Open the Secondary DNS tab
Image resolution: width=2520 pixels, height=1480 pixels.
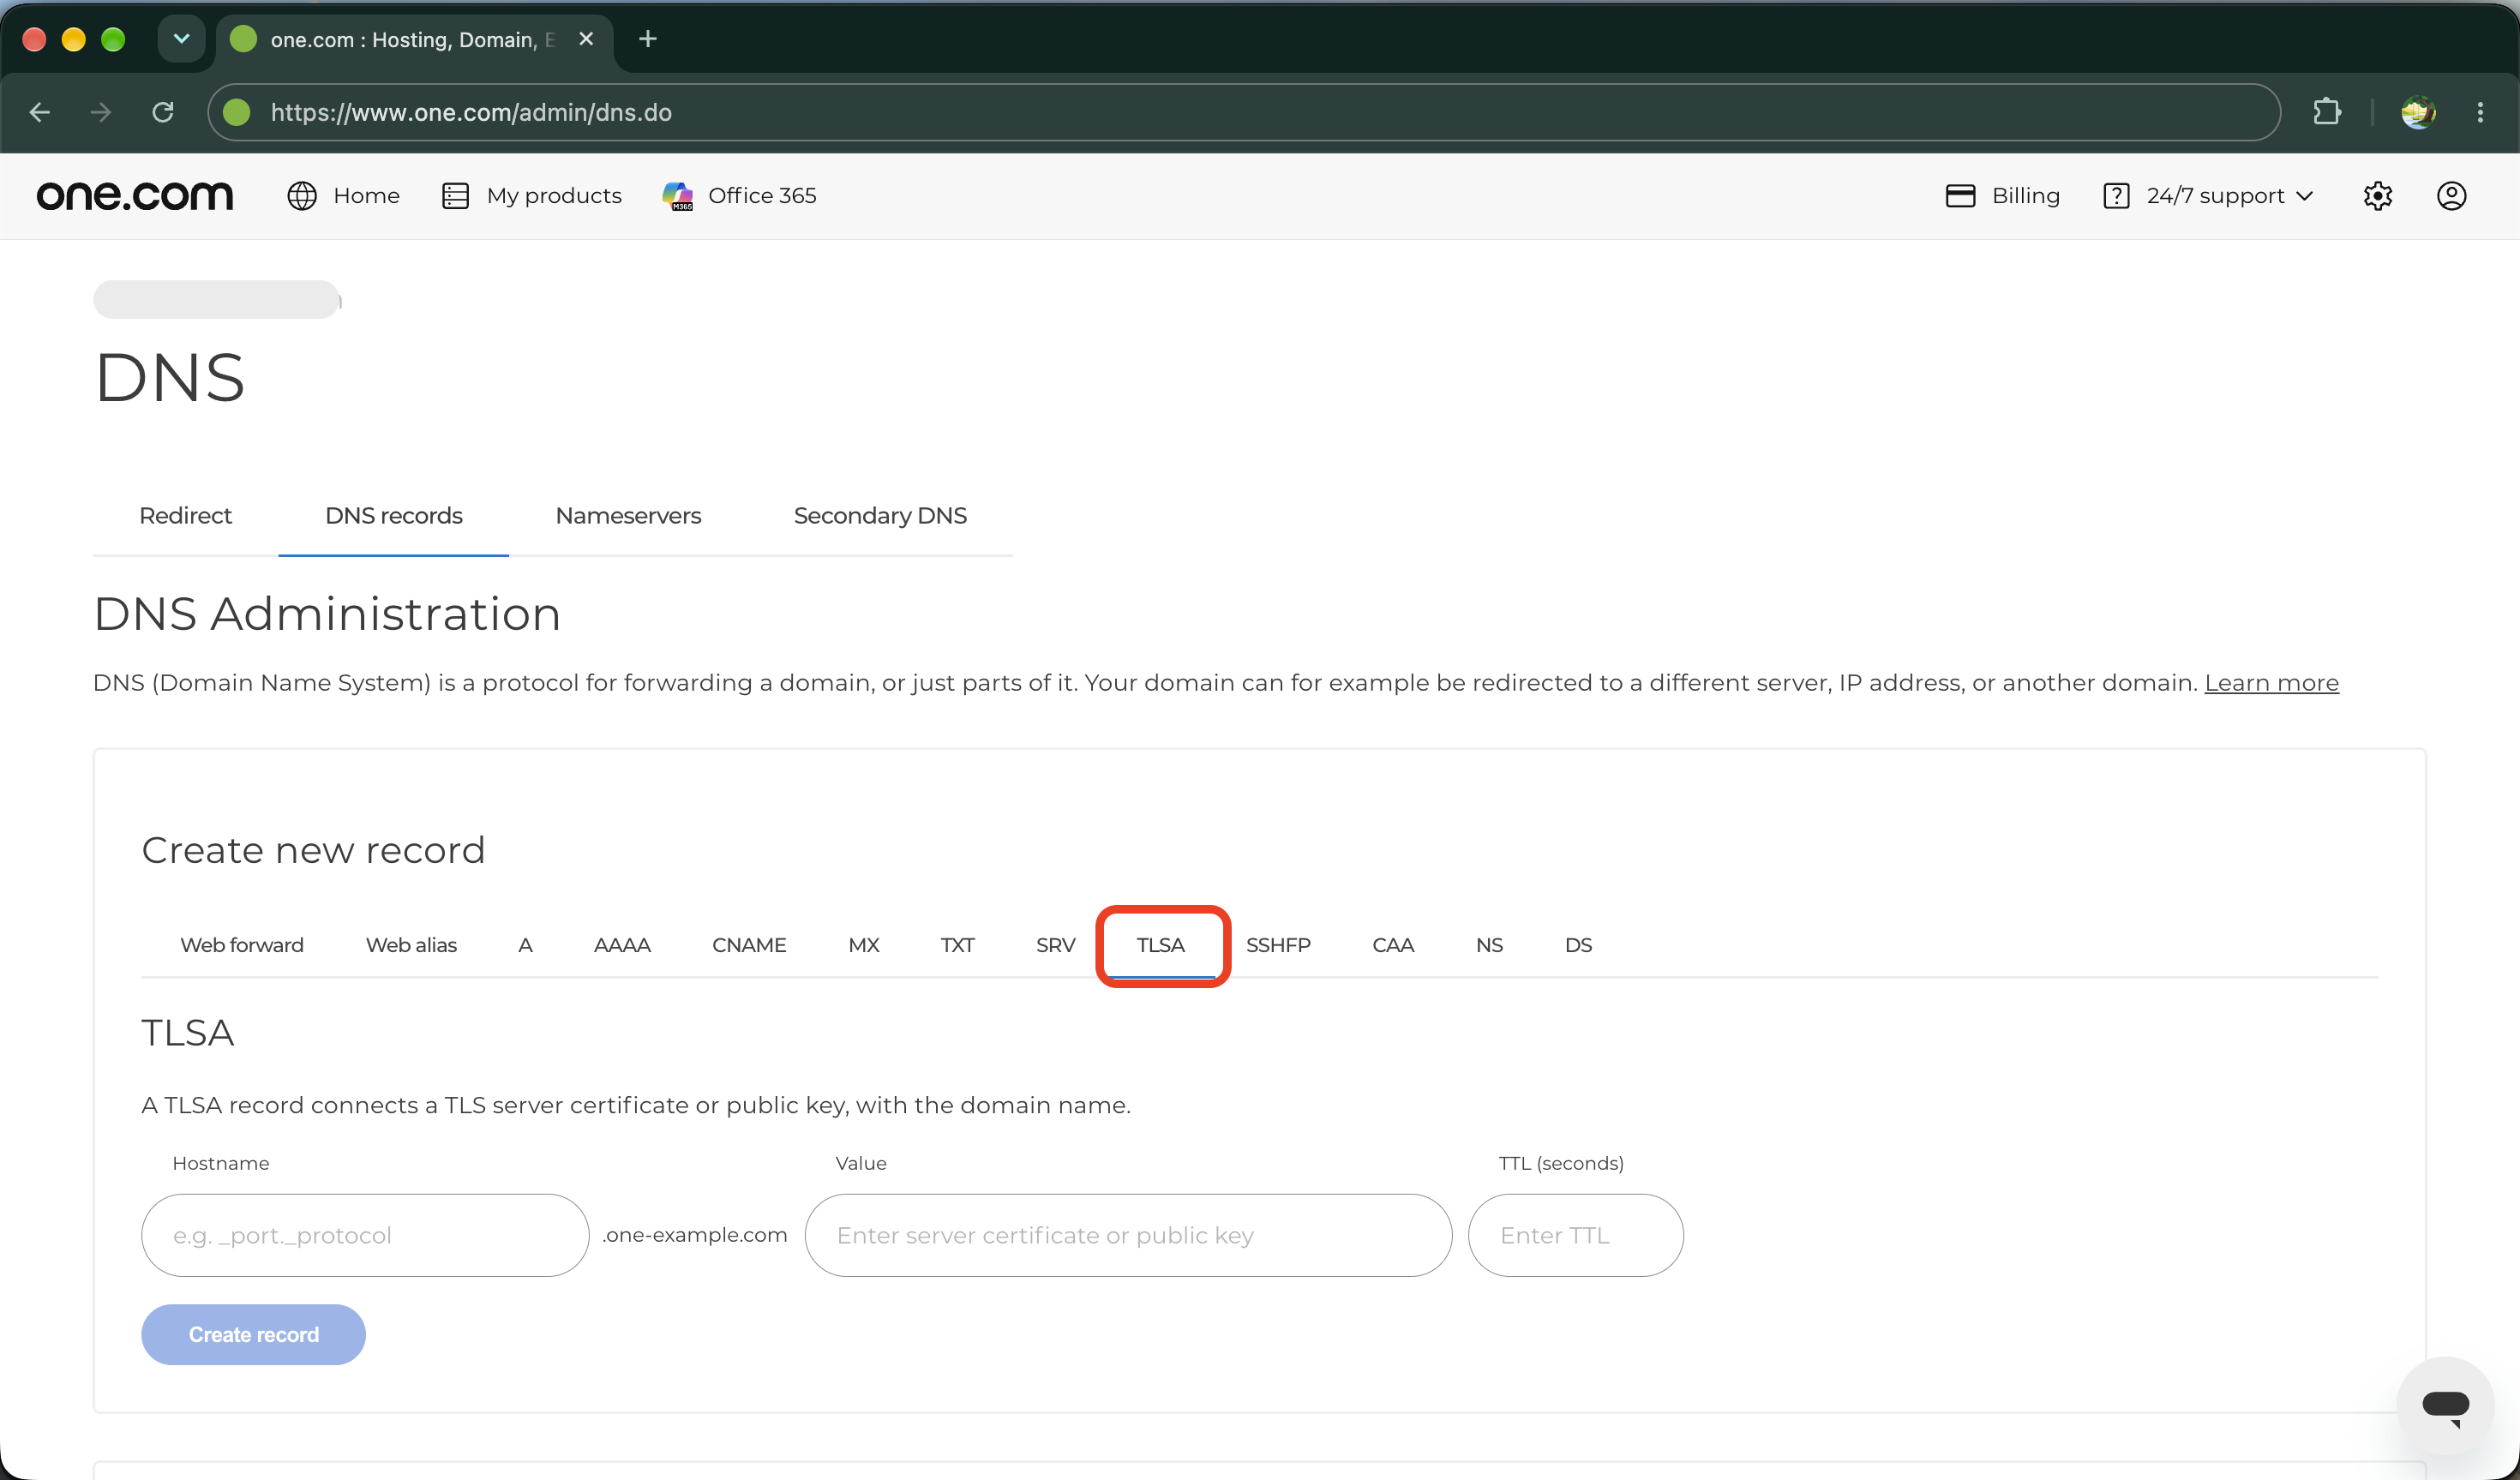(880, 516)
